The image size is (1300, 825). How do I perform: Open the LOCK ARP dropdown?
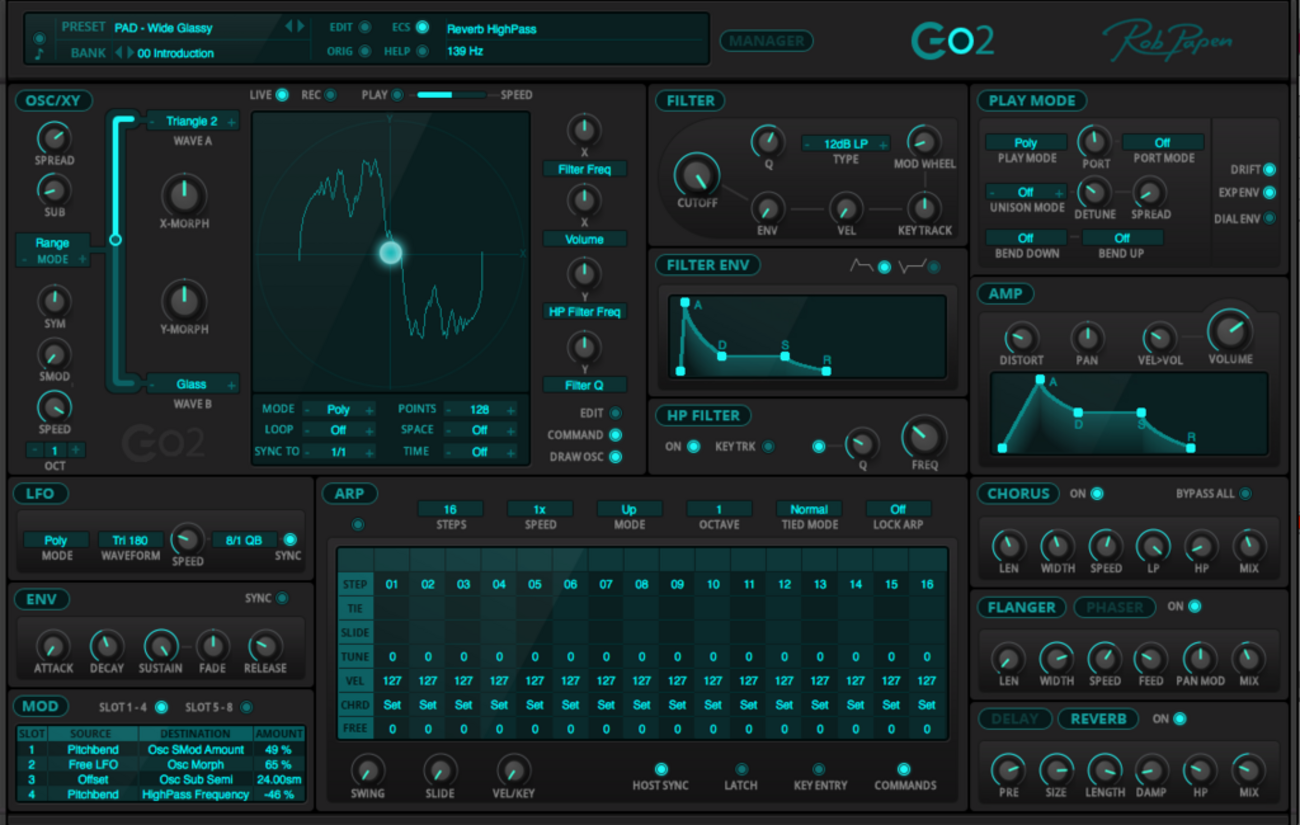point(898,509)
